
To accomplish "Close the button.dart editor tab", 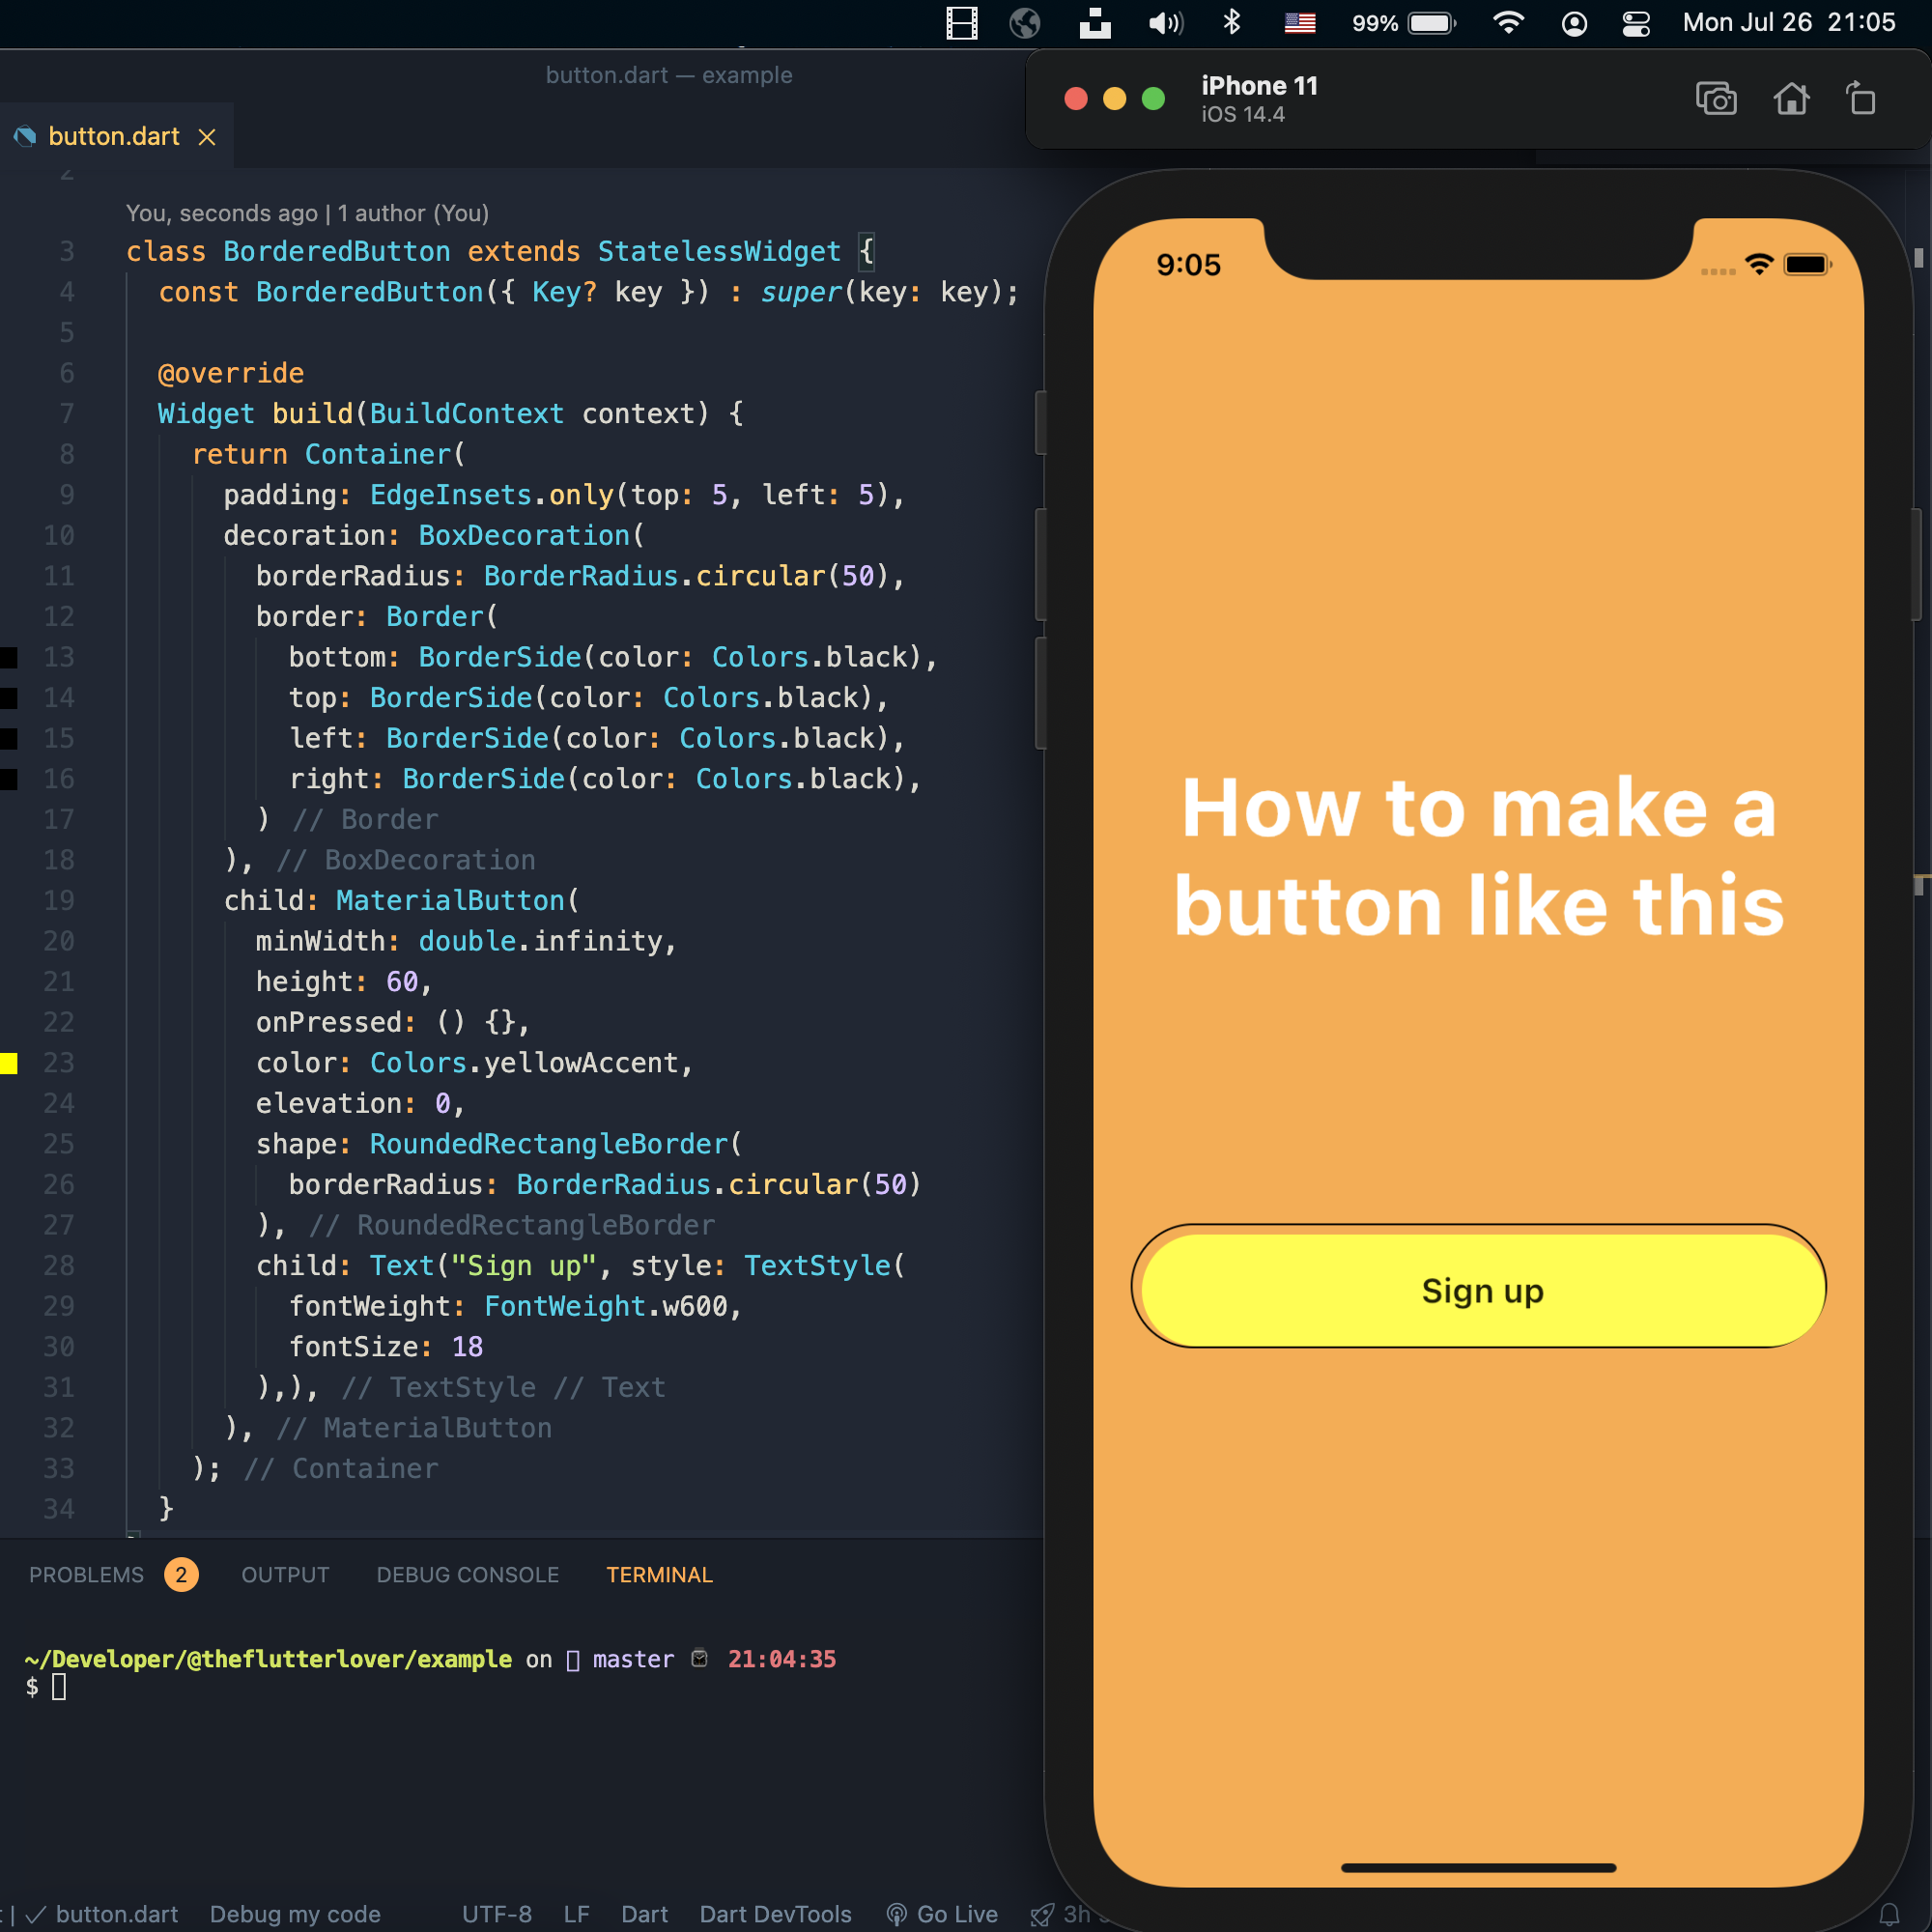I will [207, 137].
